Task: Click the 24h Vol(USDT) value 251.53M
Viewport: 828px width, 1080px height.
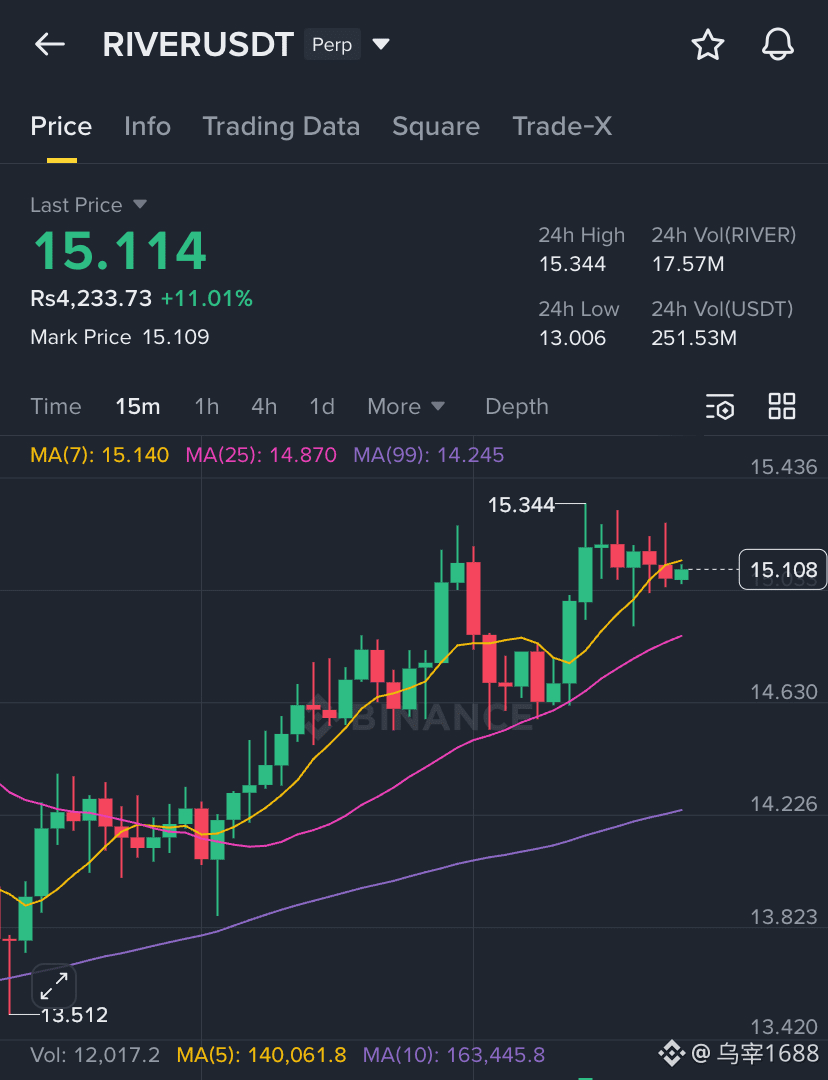Action: [x=694, y=338]
